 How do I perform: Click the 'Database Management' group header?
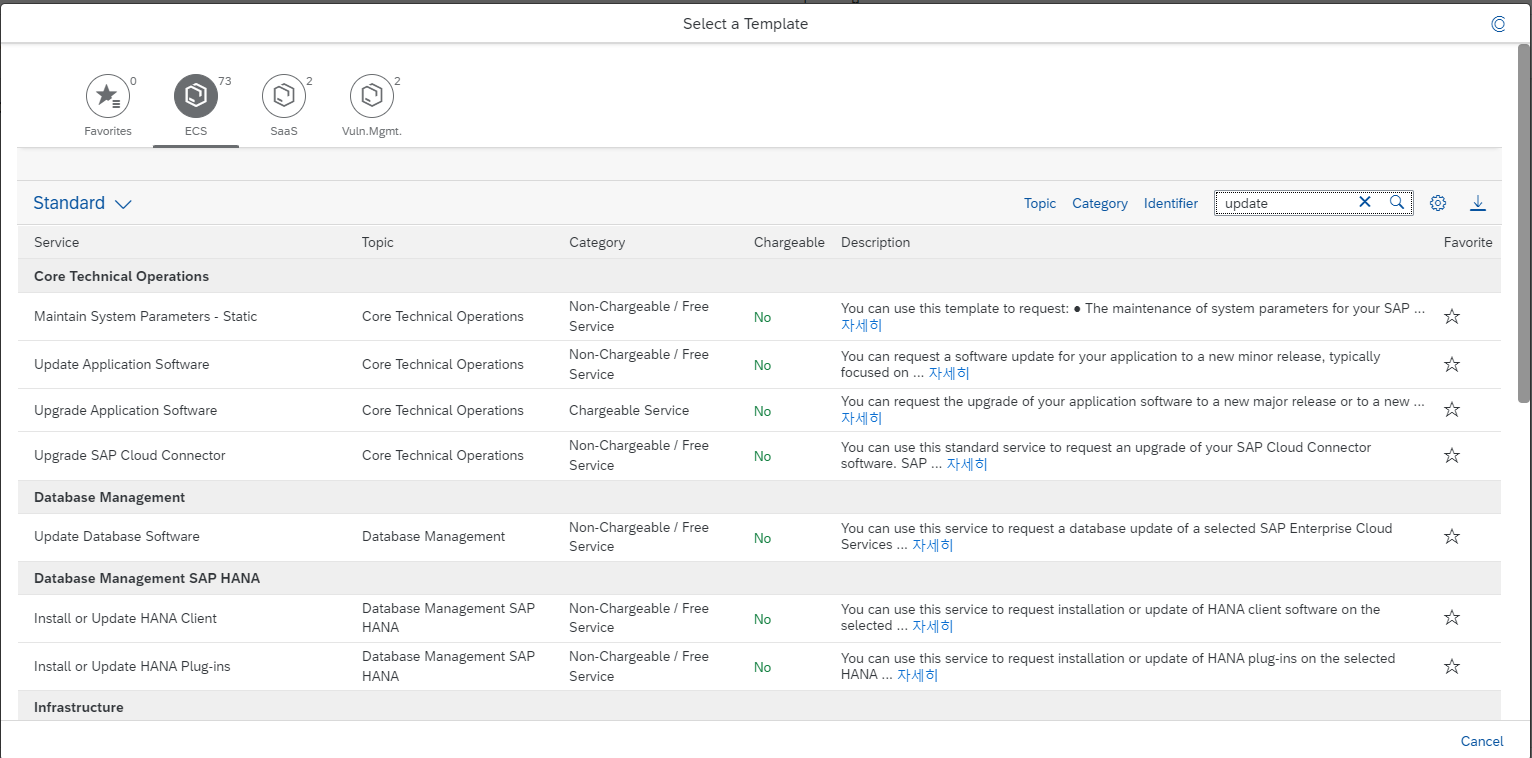point(759,497)
